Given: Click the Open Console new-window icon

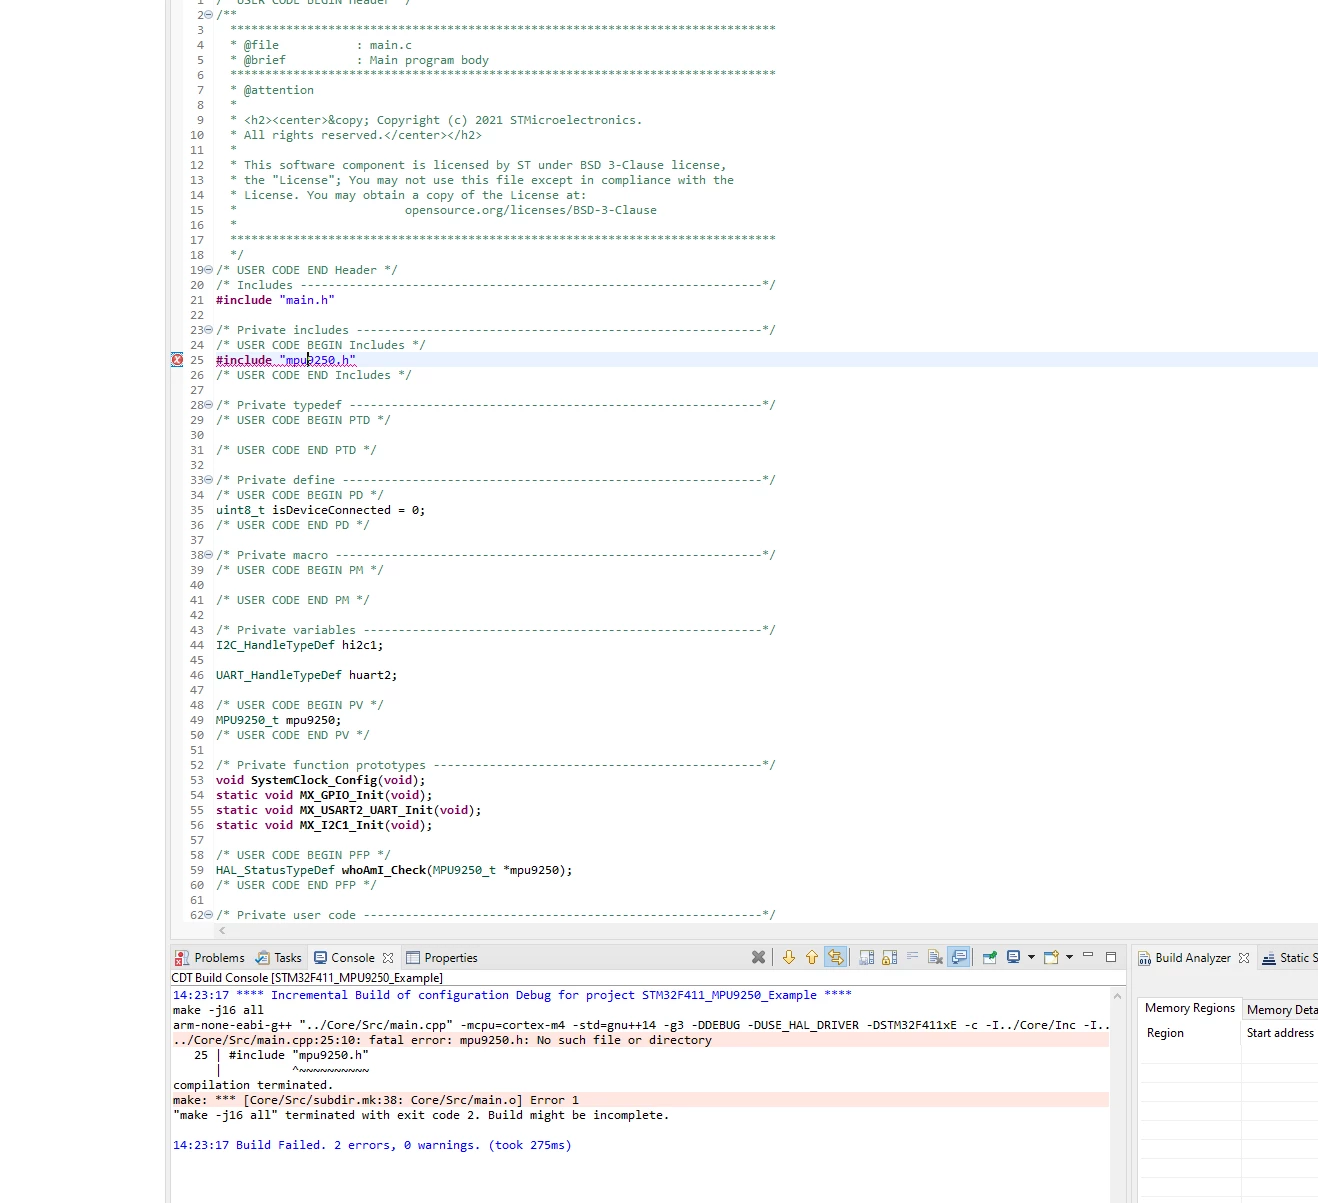Looking at the screenshot, I should (1051, 957).
